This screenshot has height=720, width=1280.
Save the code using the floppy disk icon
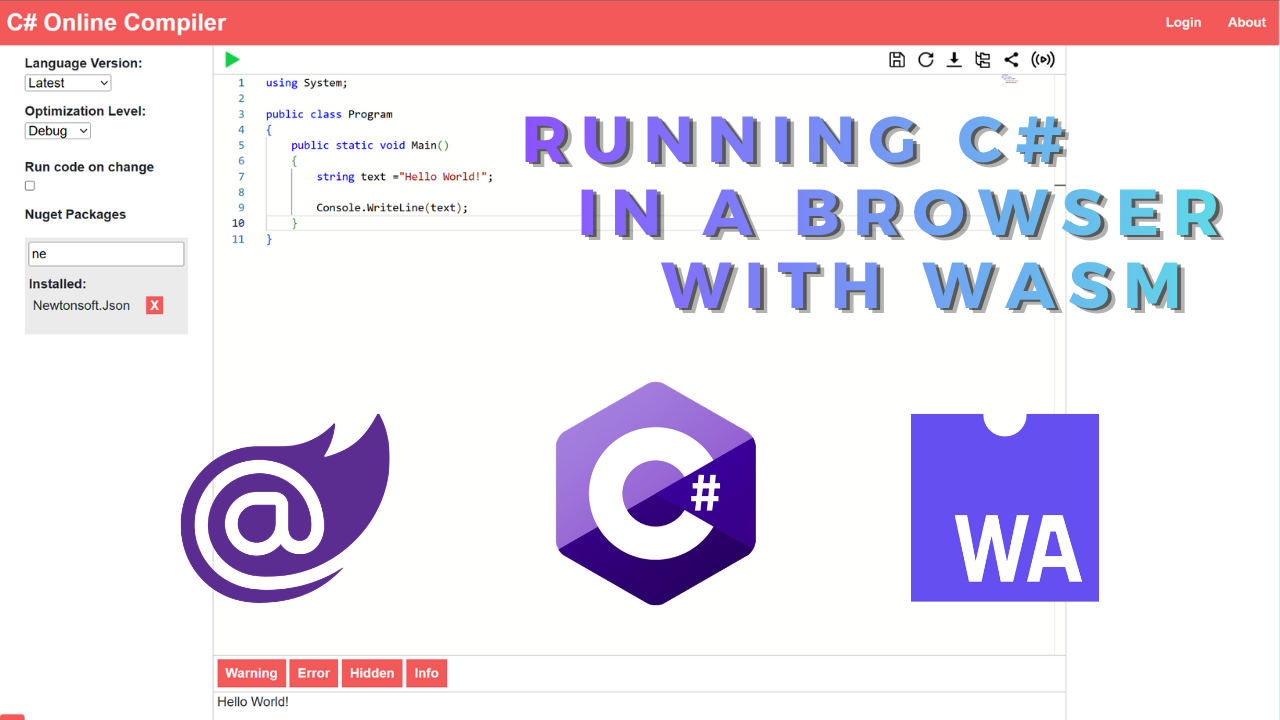(x=897, y=60)
